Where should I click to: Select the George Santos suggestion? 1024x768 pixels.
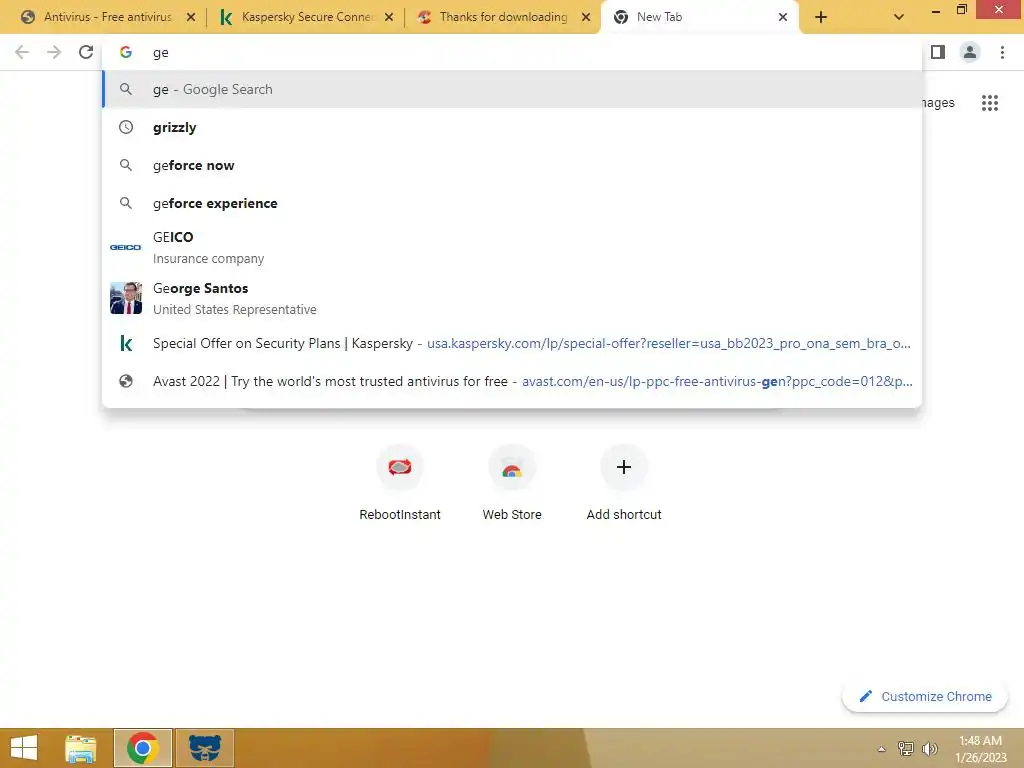(513, 298)
